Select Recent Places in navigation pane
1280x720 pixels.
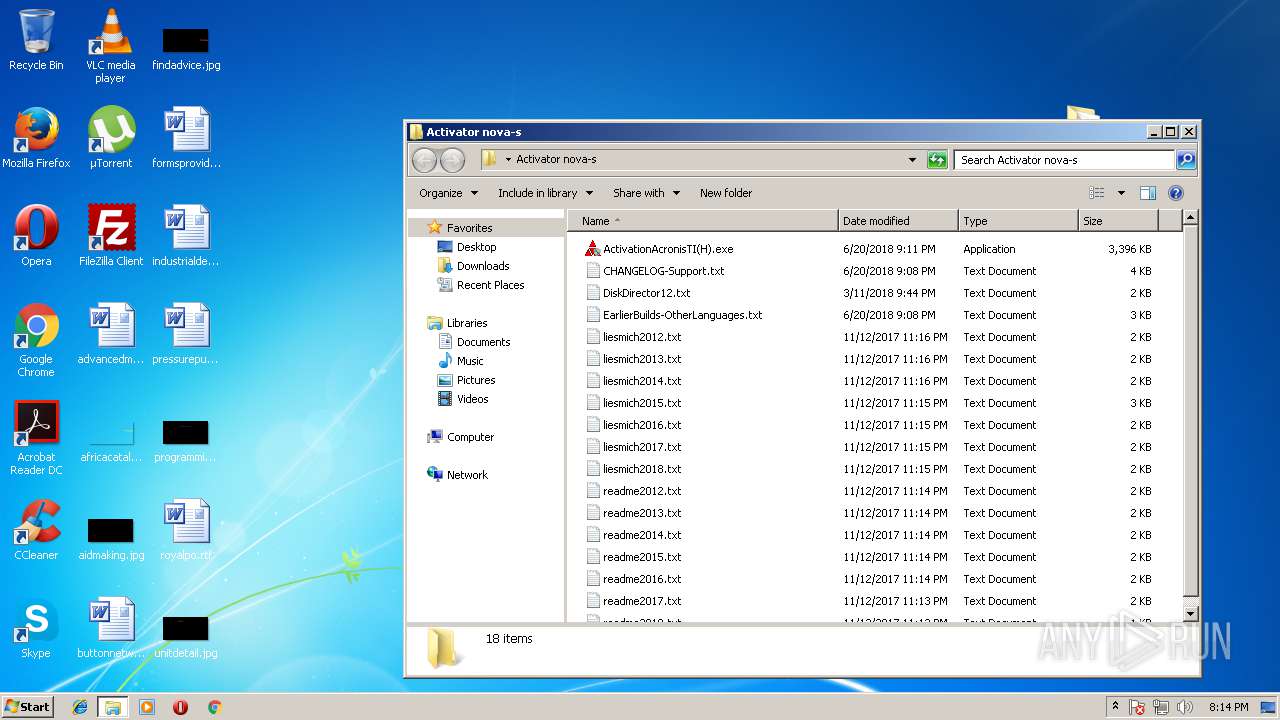coord(490,285)
